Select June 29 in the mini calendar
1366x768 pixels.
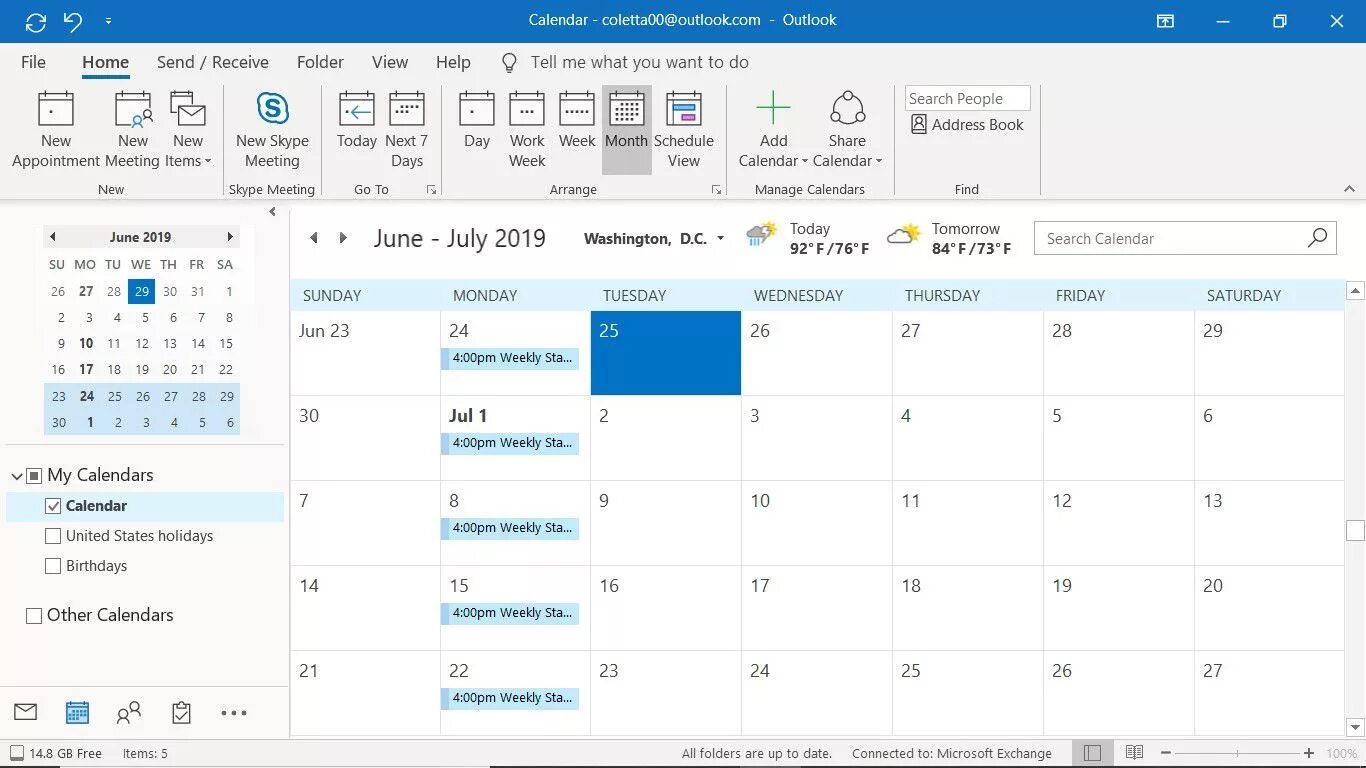click(x=227, y=396)
